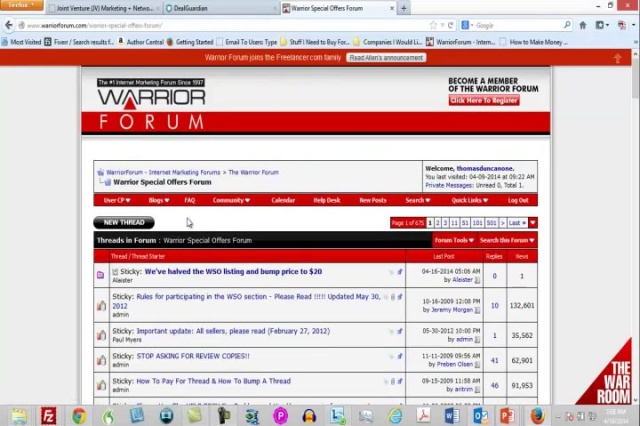Open The Warrior Forum breadcrumb link
The width and height of the screenshot is (640, 426).
(x=253, y=172)
